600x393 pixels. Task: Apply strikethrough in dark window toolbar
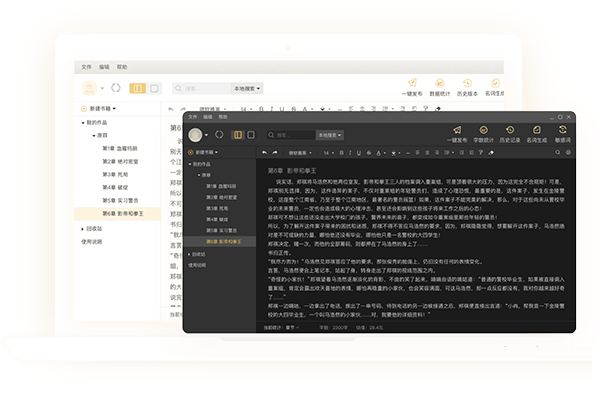[x=368, y=153]
